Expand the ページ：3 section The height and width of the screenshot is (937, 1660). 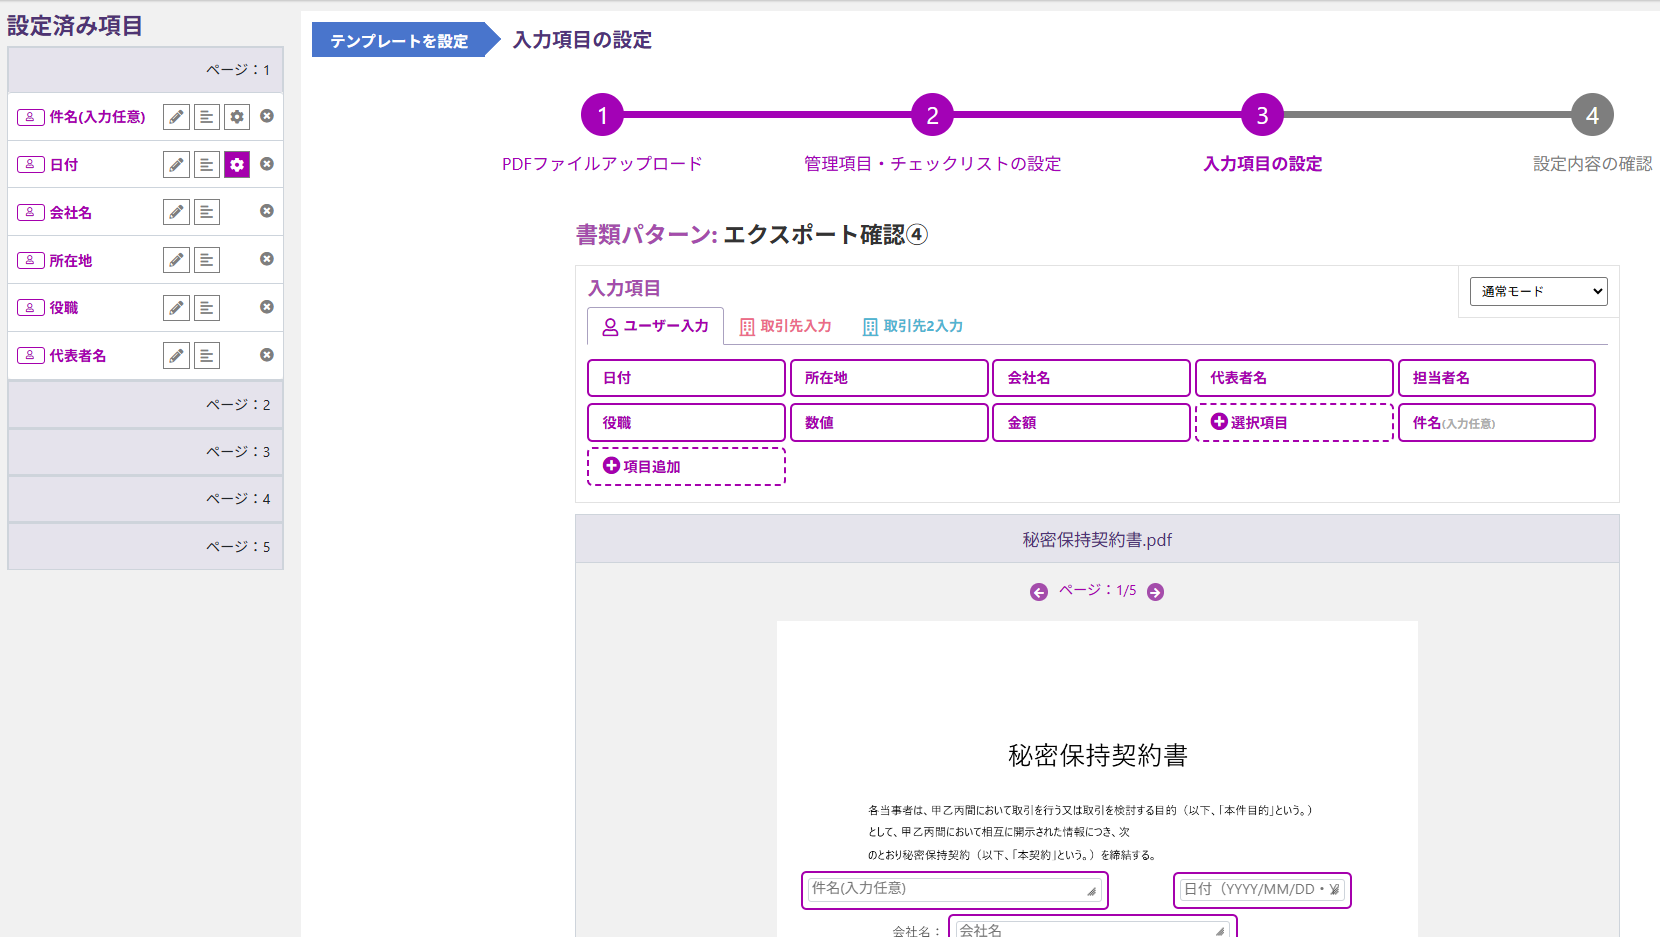tap(145, 452)
